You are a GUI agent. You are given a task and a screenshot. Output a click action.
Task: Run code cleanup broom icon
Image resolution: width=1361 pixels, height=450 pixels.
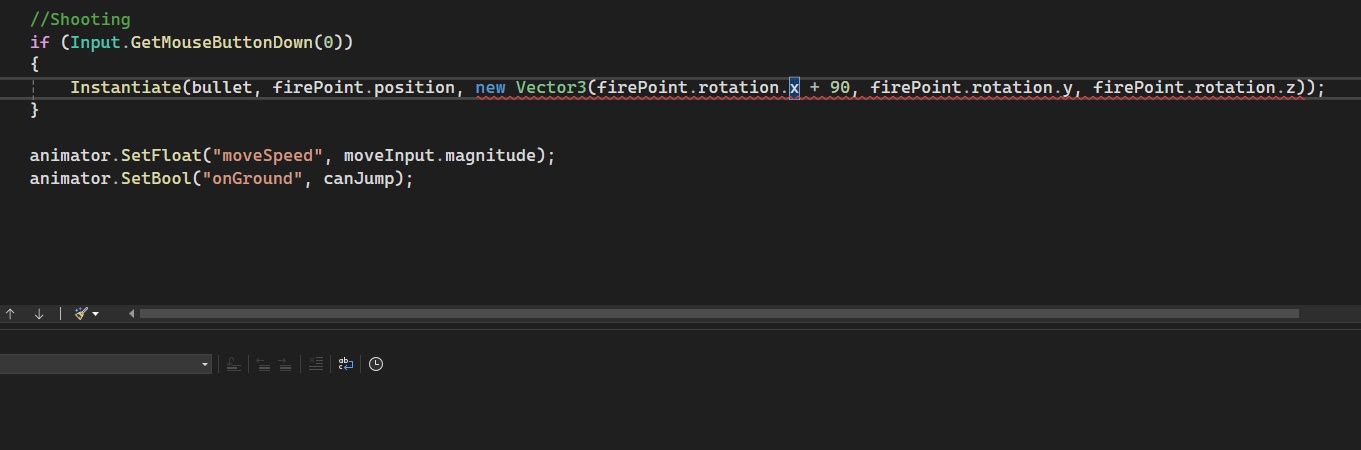(81, 314)
